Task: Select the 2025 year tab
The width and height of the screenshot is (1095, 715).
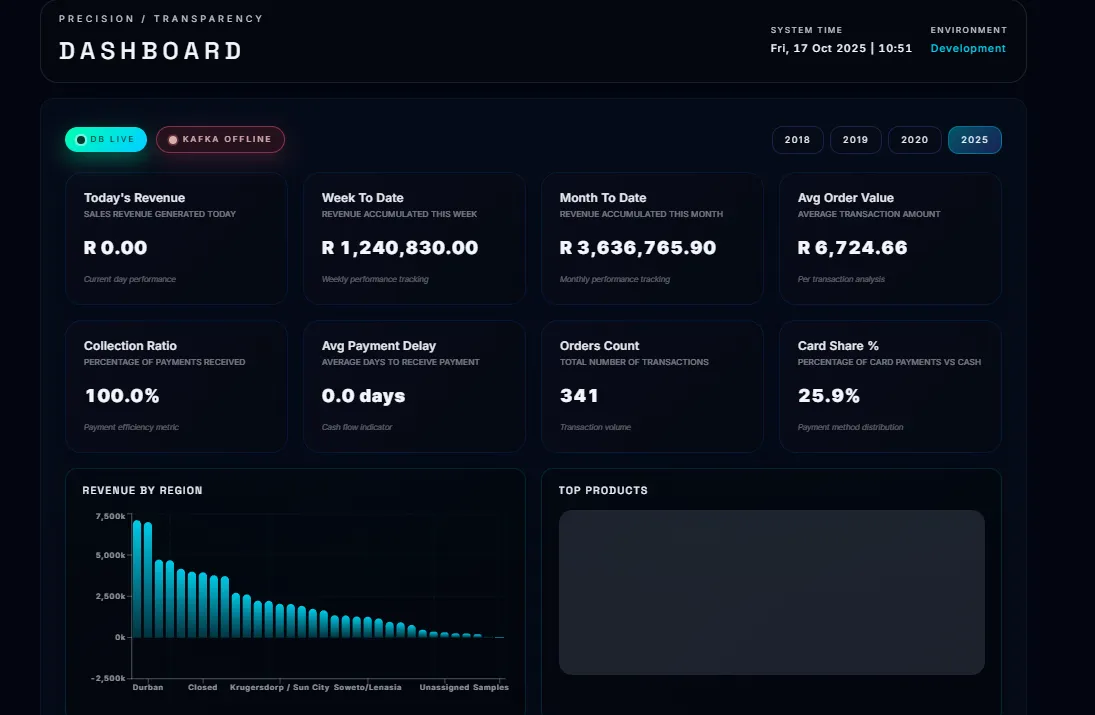Action: tap(975, 140)
